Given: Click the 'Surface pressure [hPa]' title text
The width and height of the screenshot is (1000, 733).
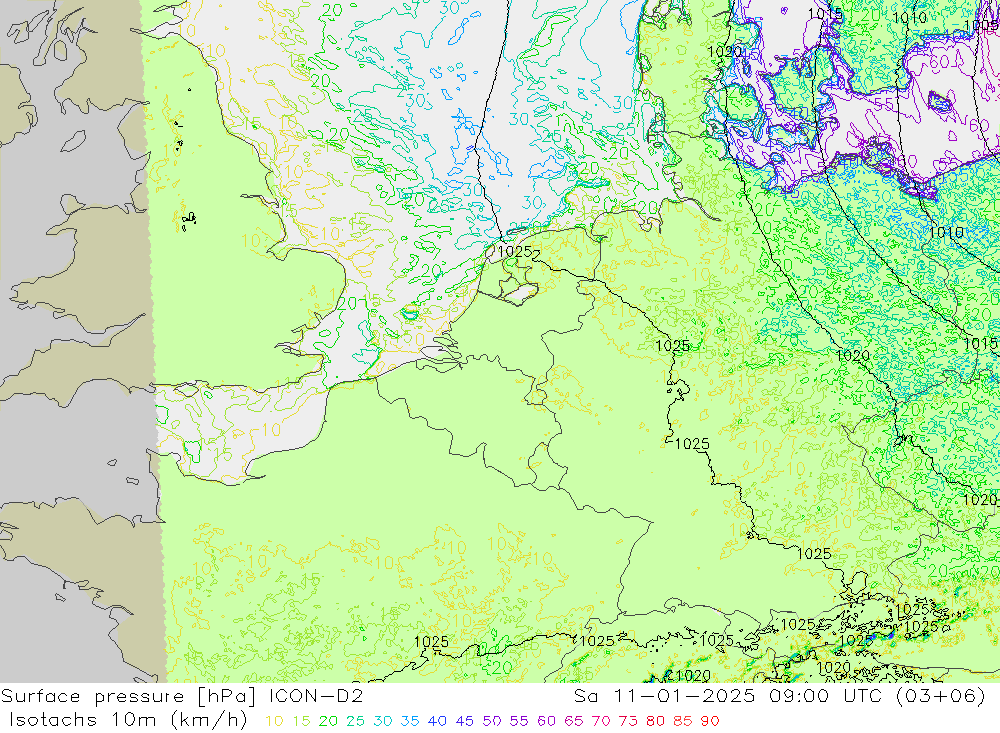Looking at the screenshot, I should pos(128,696).
